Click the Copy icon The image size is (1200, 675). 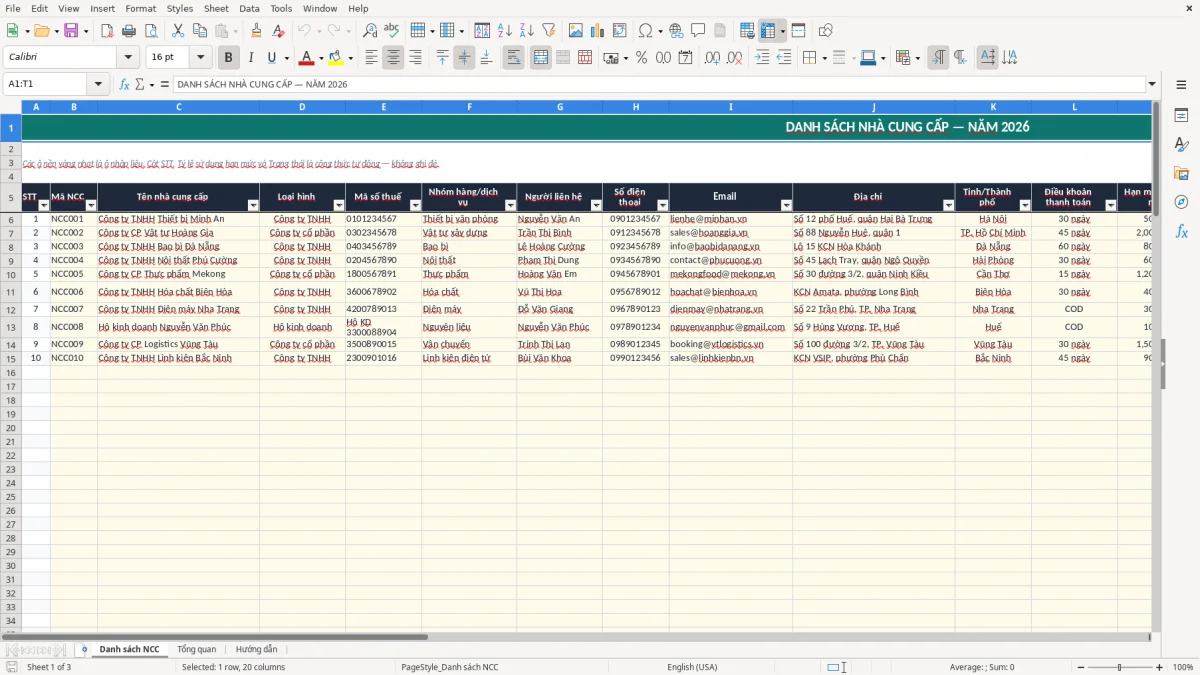pos(199,31)
